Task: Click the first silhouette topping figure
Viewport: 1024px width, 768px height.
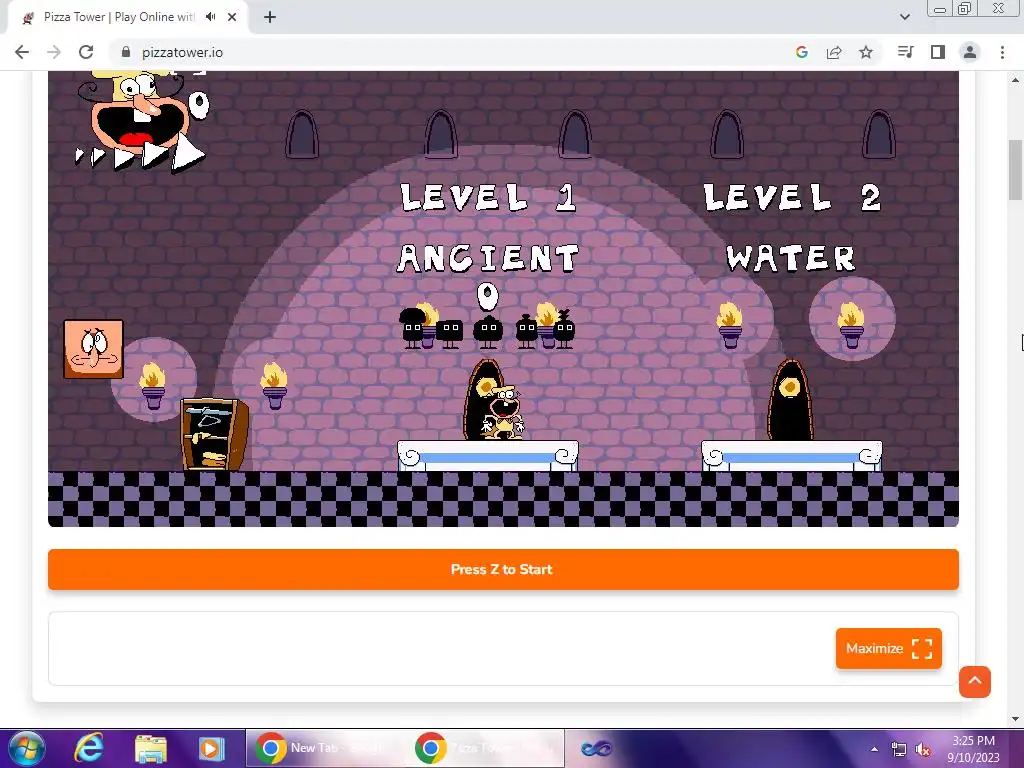Action: (x=413, y=328)
